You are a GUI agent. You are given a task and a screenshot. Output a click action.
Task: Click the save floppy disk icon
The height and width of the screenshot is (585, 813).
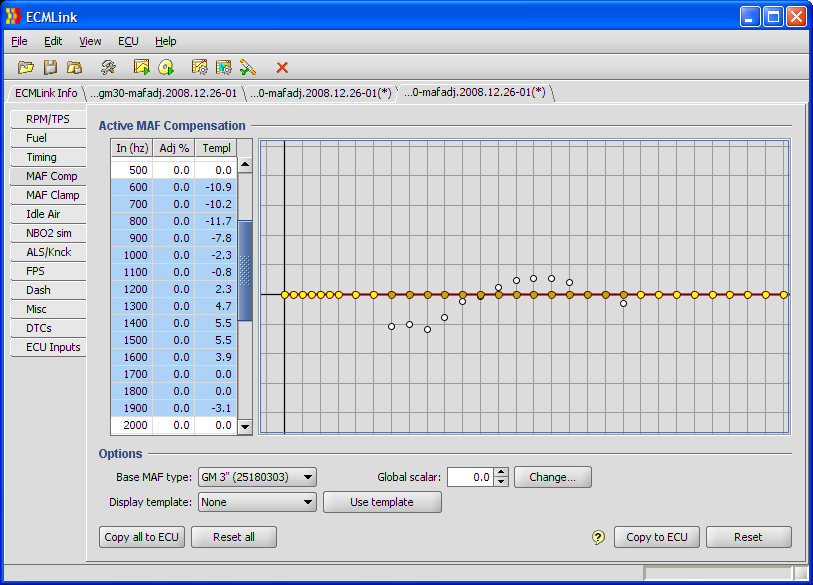(50, 67)
